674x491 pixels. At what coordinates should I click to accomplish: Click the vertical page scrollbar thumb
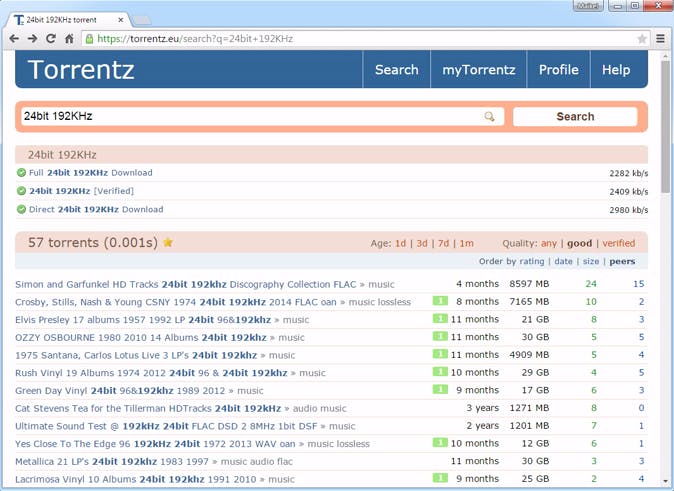point(666,126)
